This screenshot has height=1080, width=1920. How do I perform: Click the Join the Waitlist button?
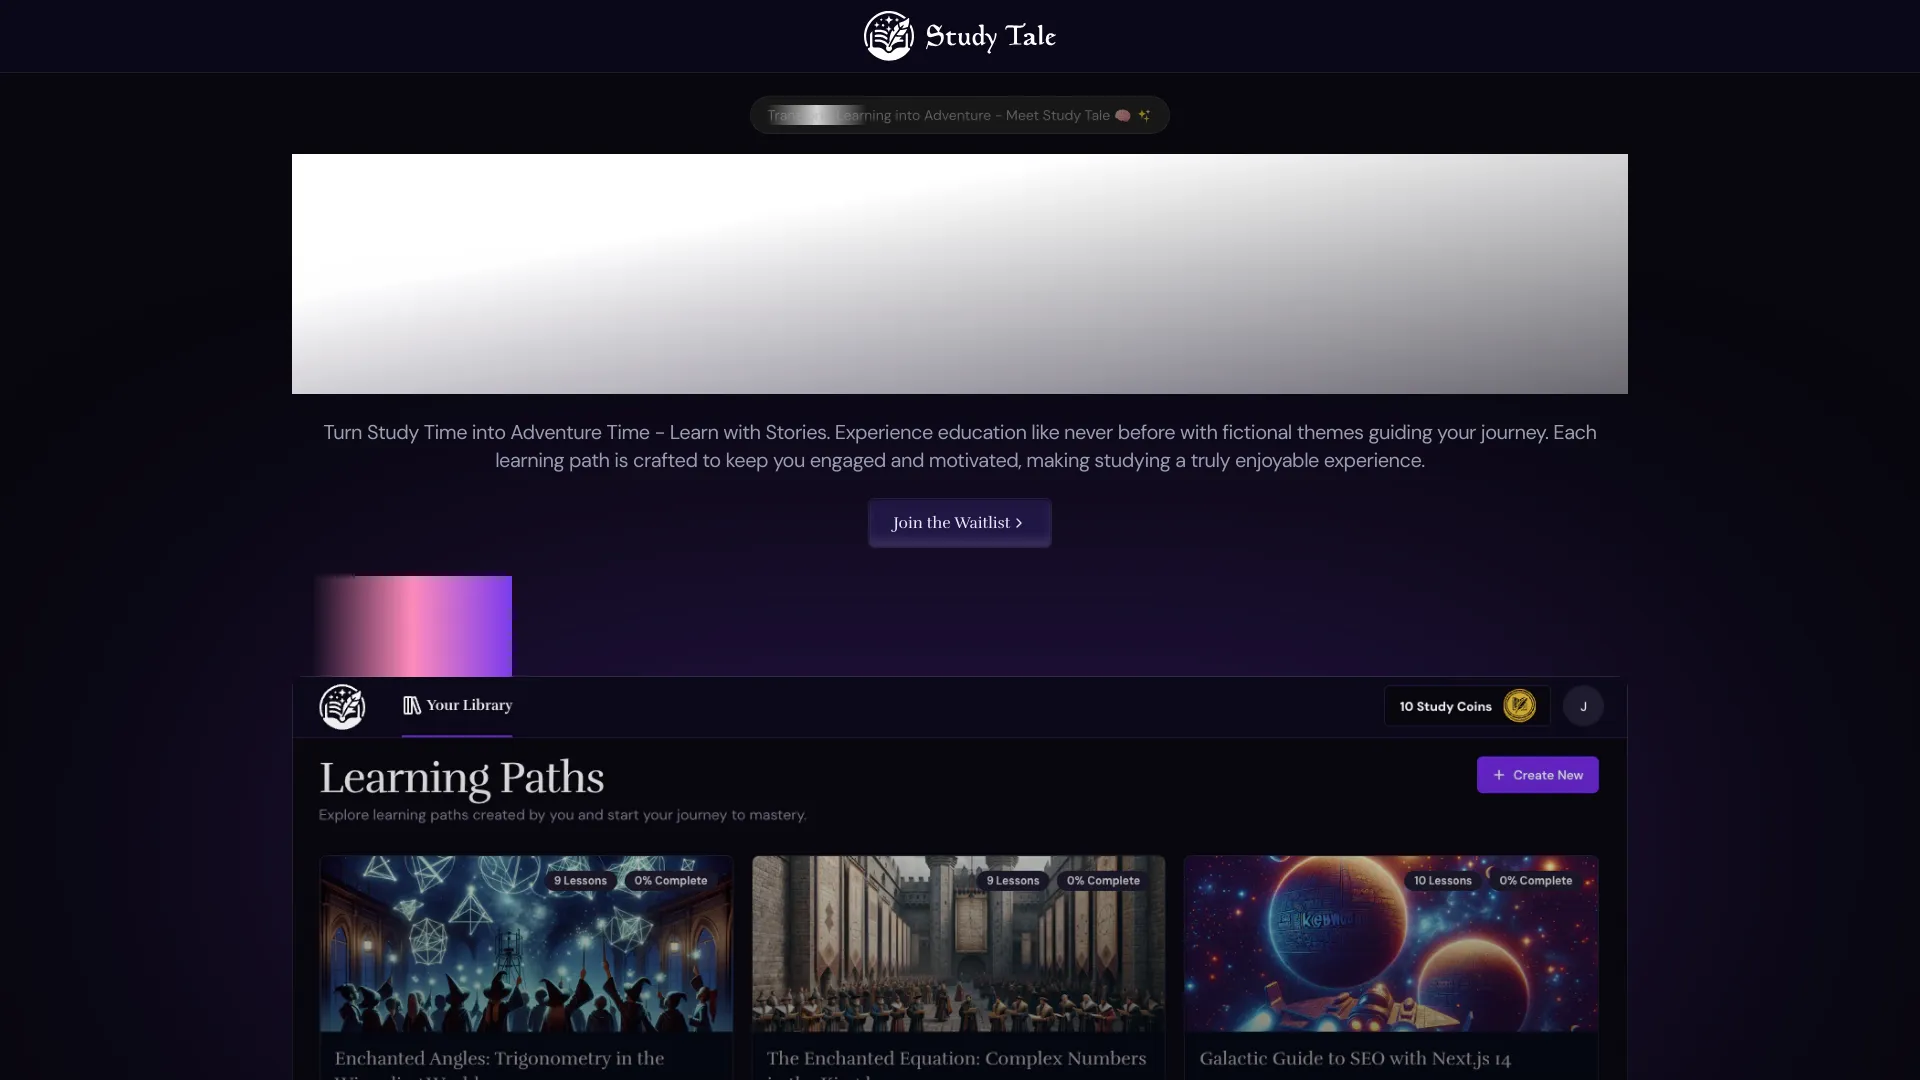pyautogui.click(x=958, y=523)
